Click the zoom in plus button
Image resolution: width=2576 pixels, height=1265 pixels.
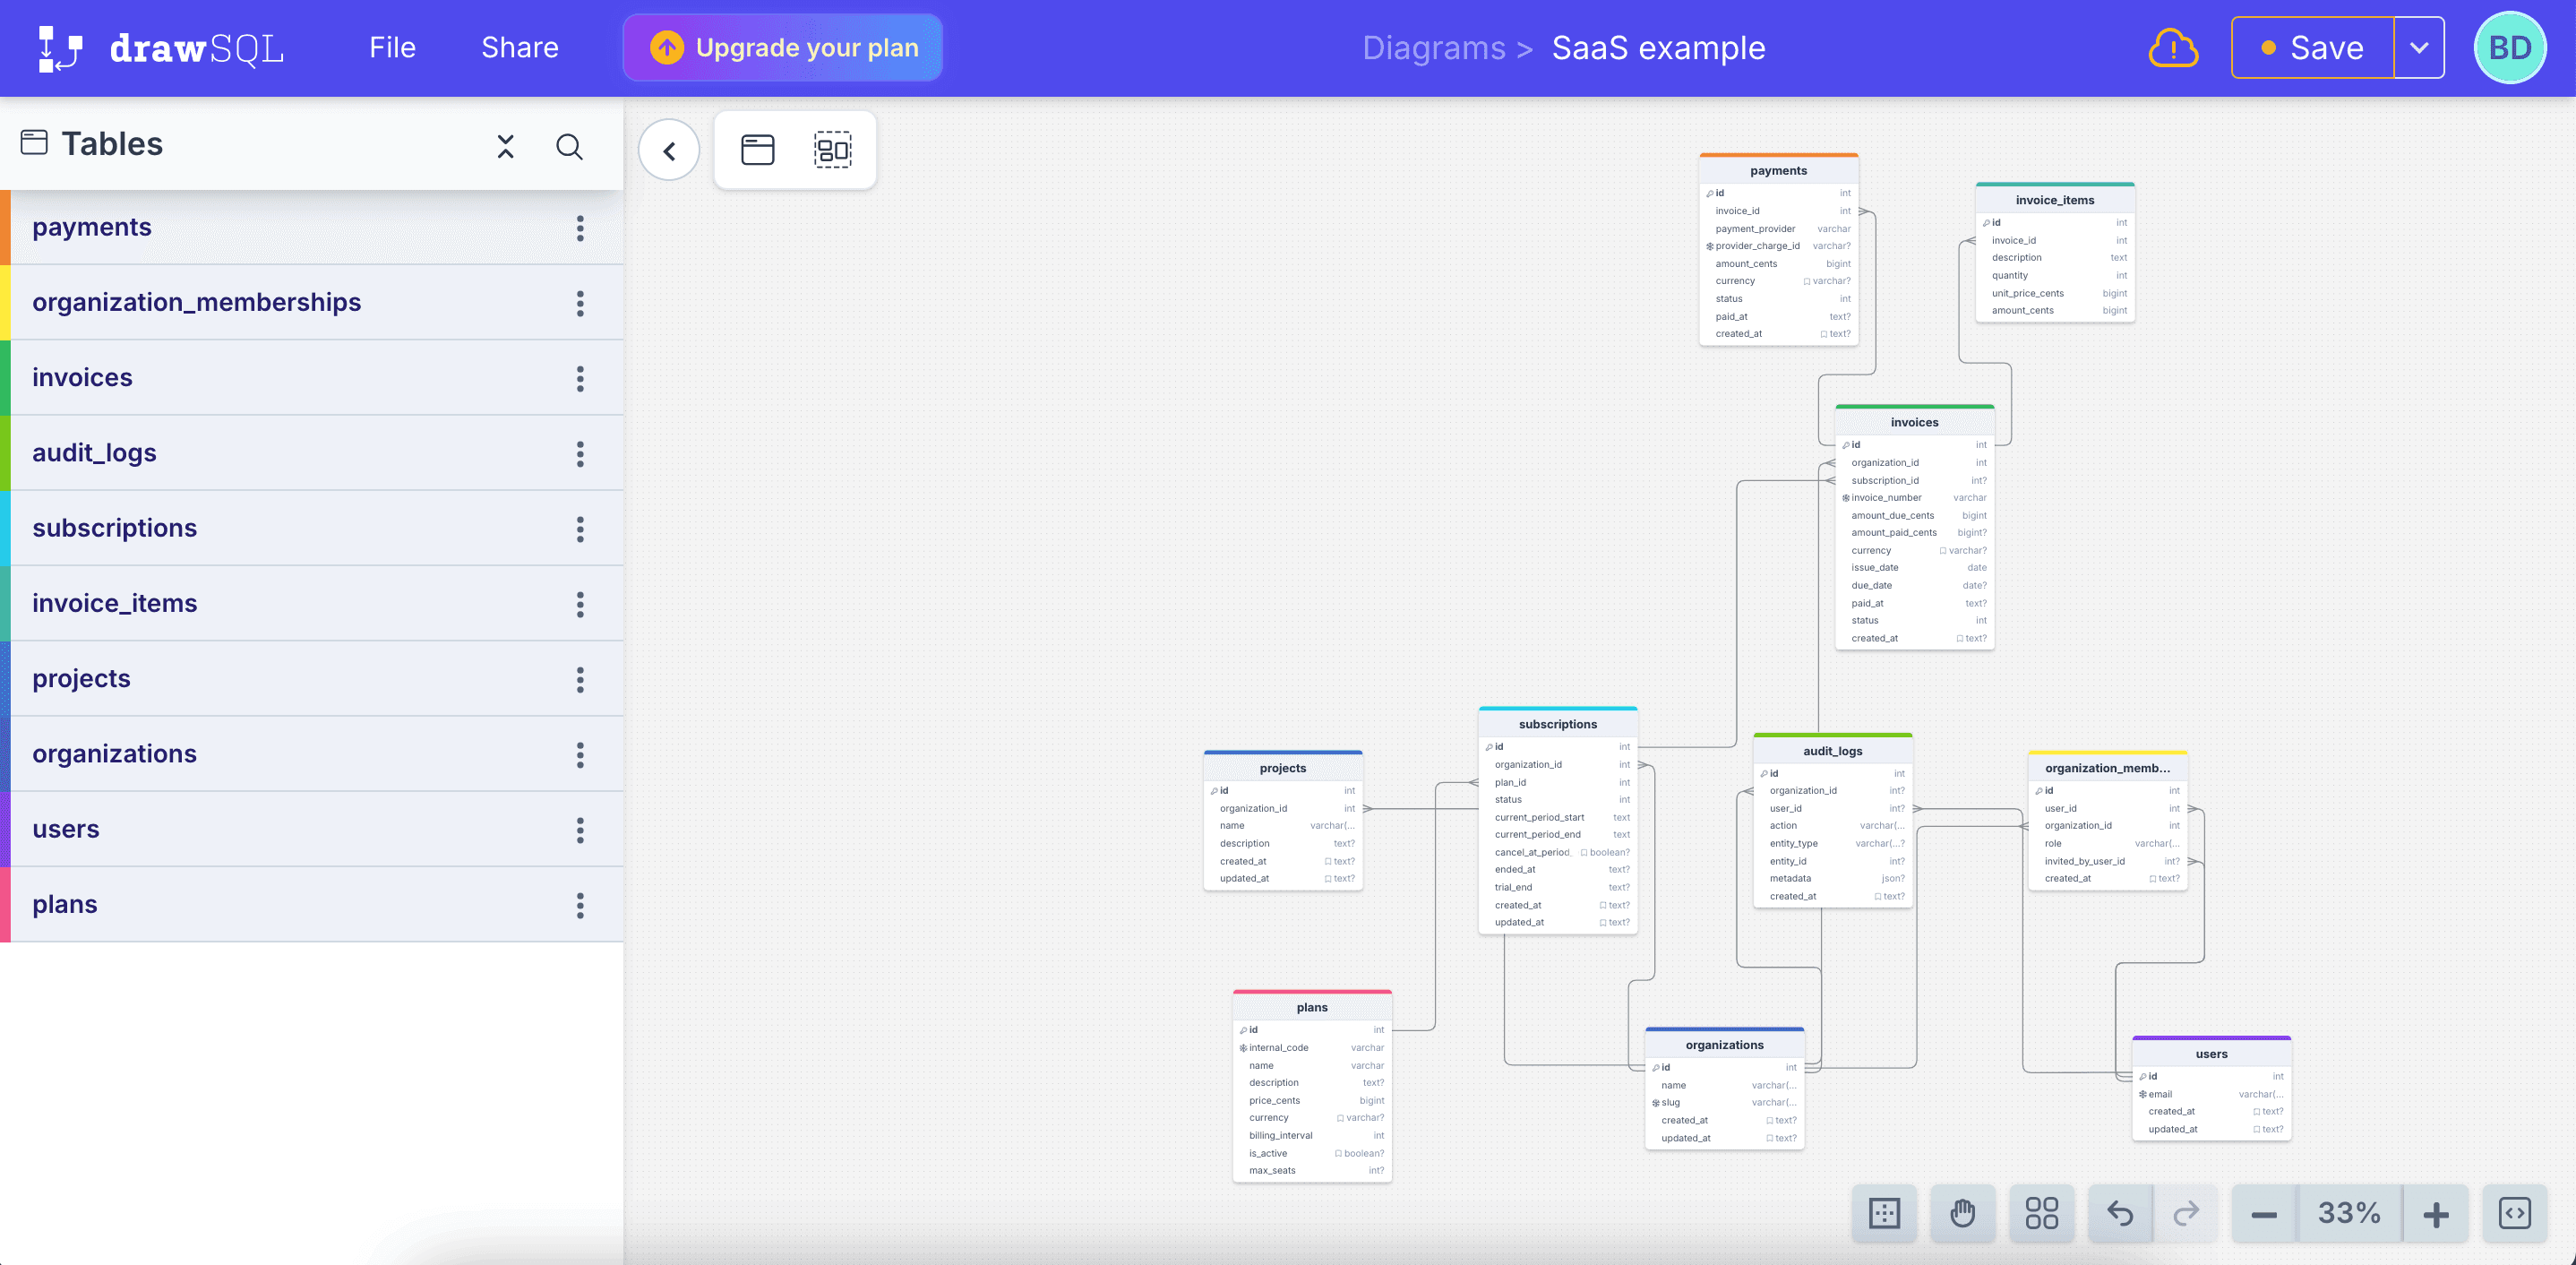coord(2436,1214)
